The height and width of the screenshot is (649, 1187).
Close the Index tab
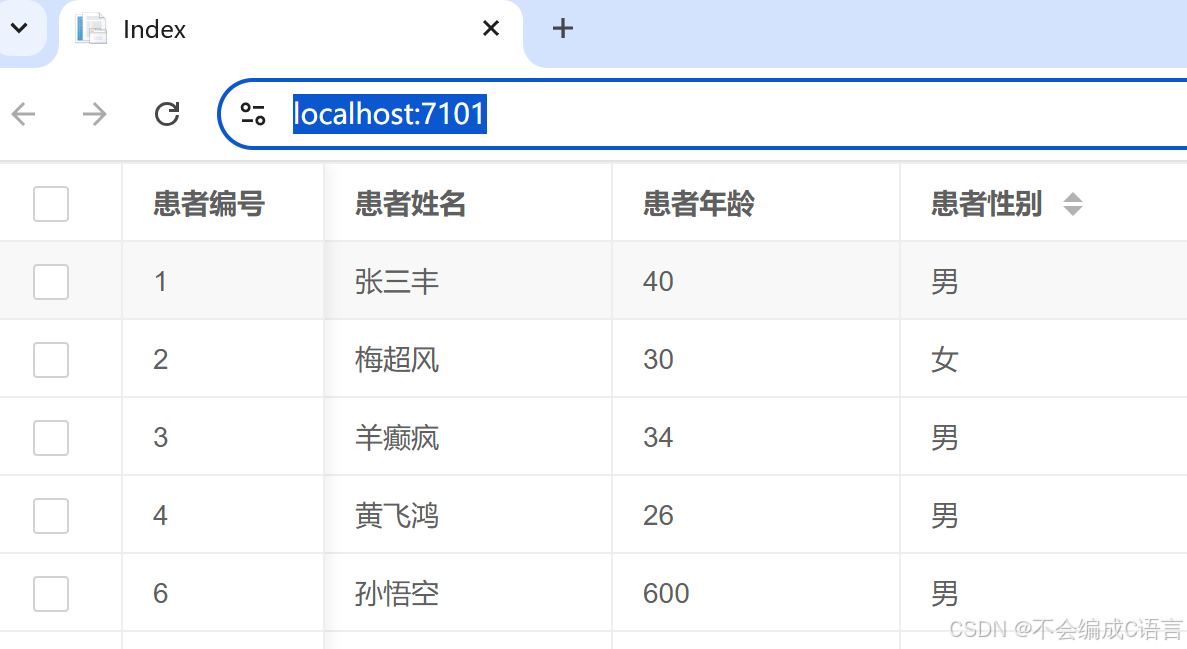coord(491,29)
